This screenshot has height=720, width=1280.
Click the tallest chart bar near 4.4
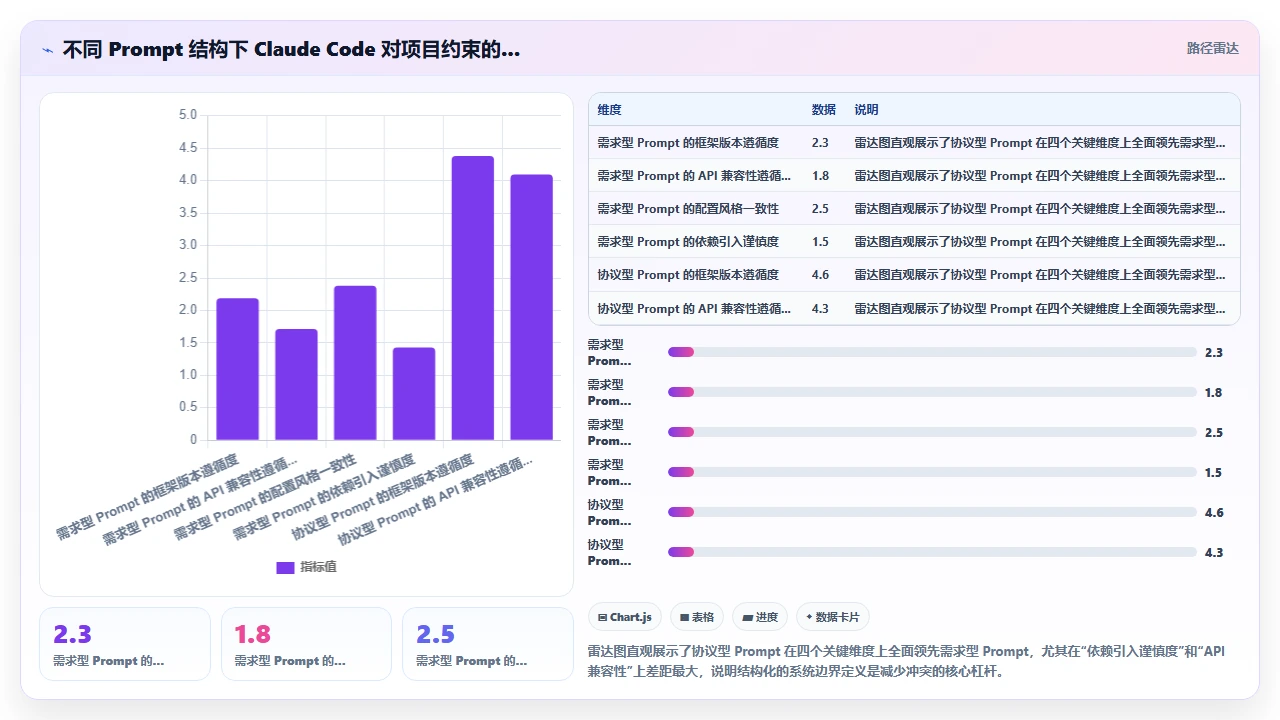point(473,298)
